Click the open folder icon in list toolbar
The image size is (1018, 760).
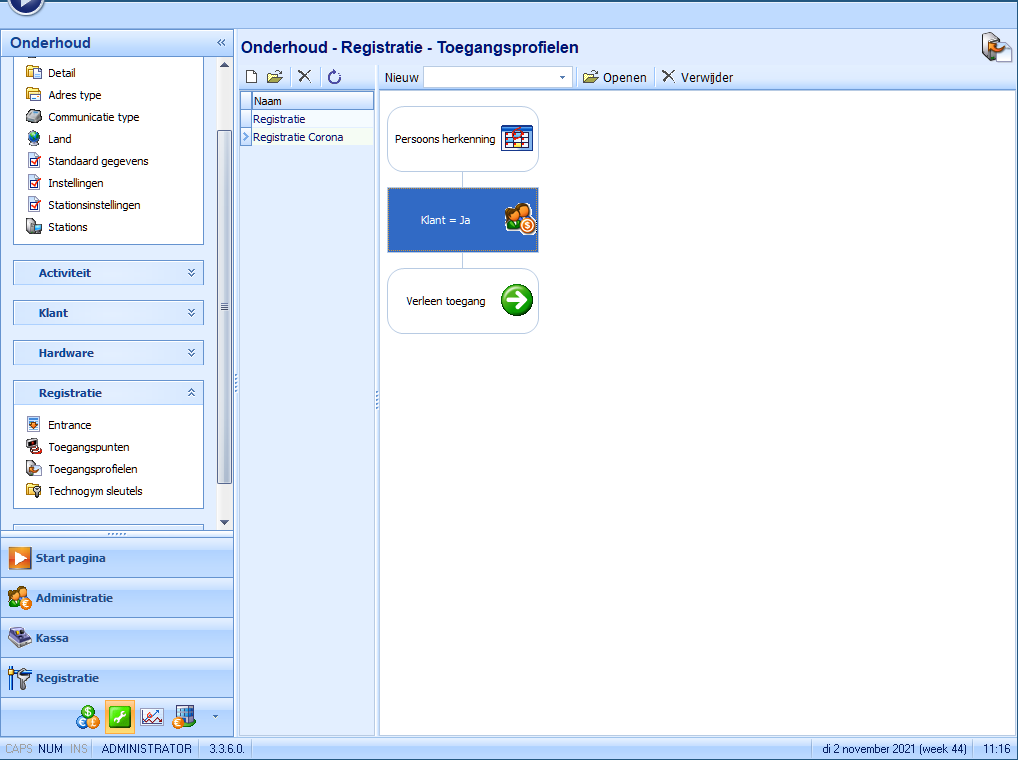[x=275, y=77]
